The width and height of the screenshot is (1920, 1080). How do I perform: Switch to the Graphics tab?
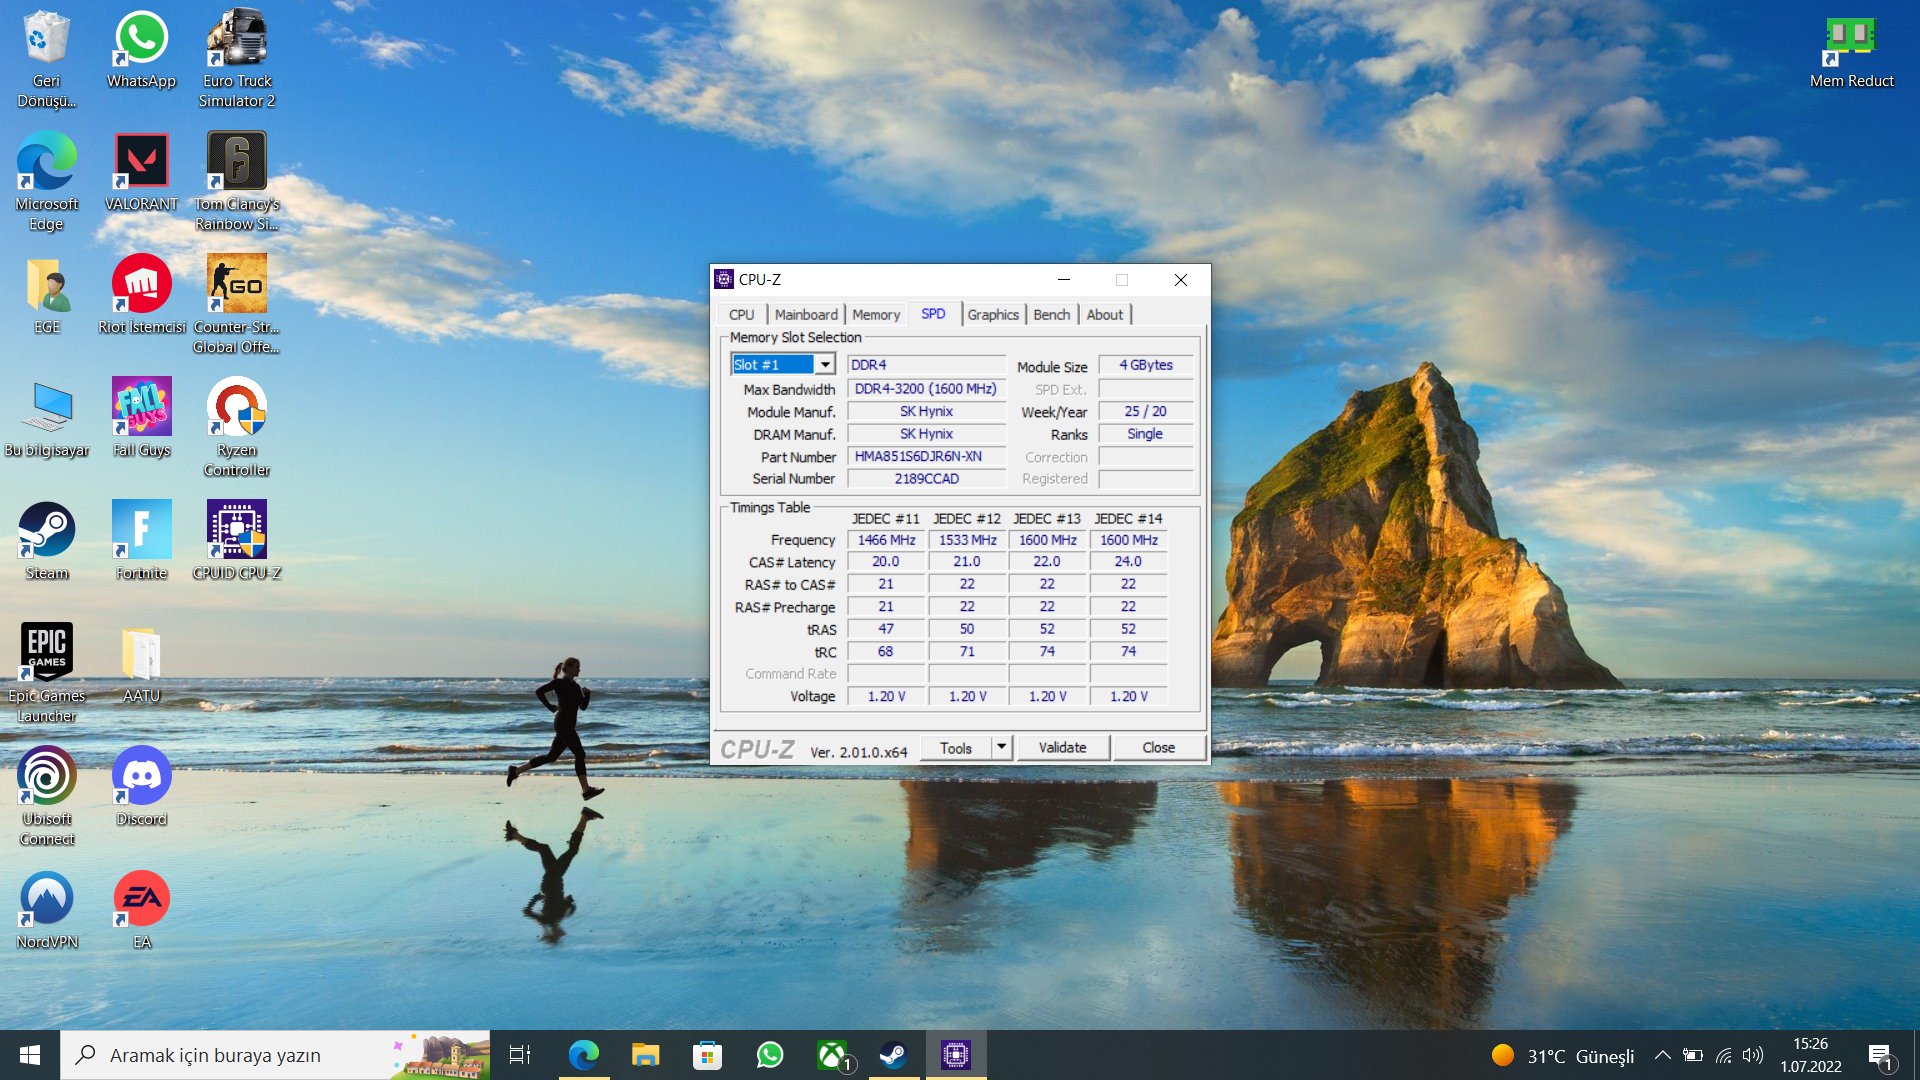pos(993,314)
